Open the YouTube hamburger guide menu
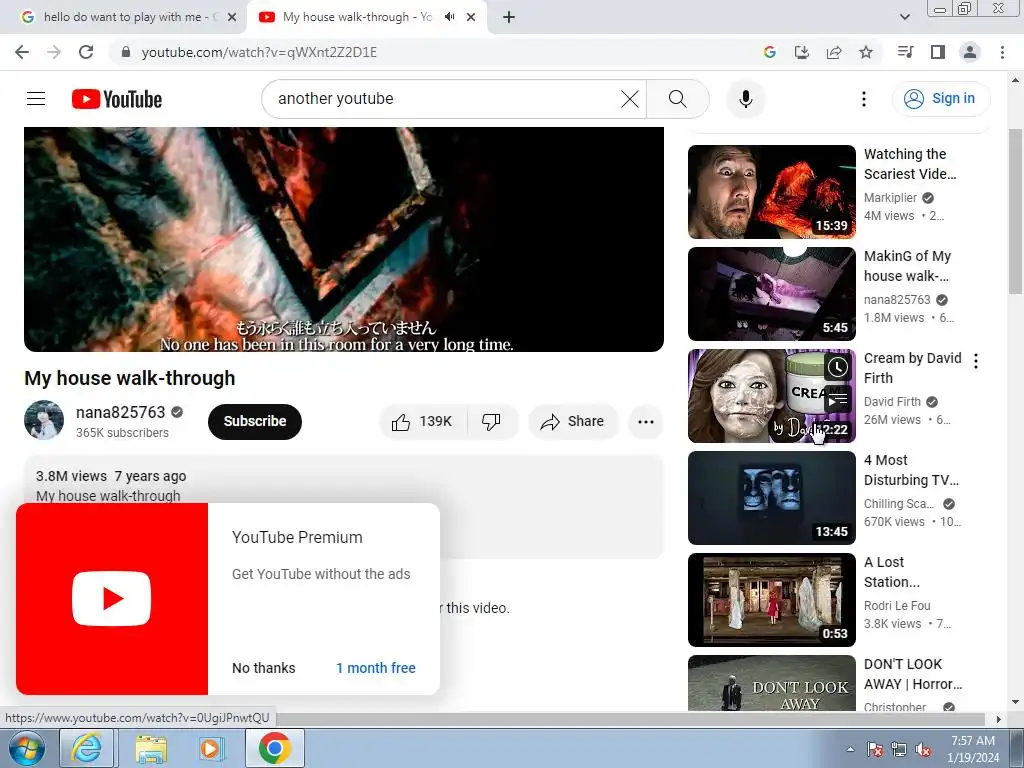The image size is (1024, 768). click(36, 99)
